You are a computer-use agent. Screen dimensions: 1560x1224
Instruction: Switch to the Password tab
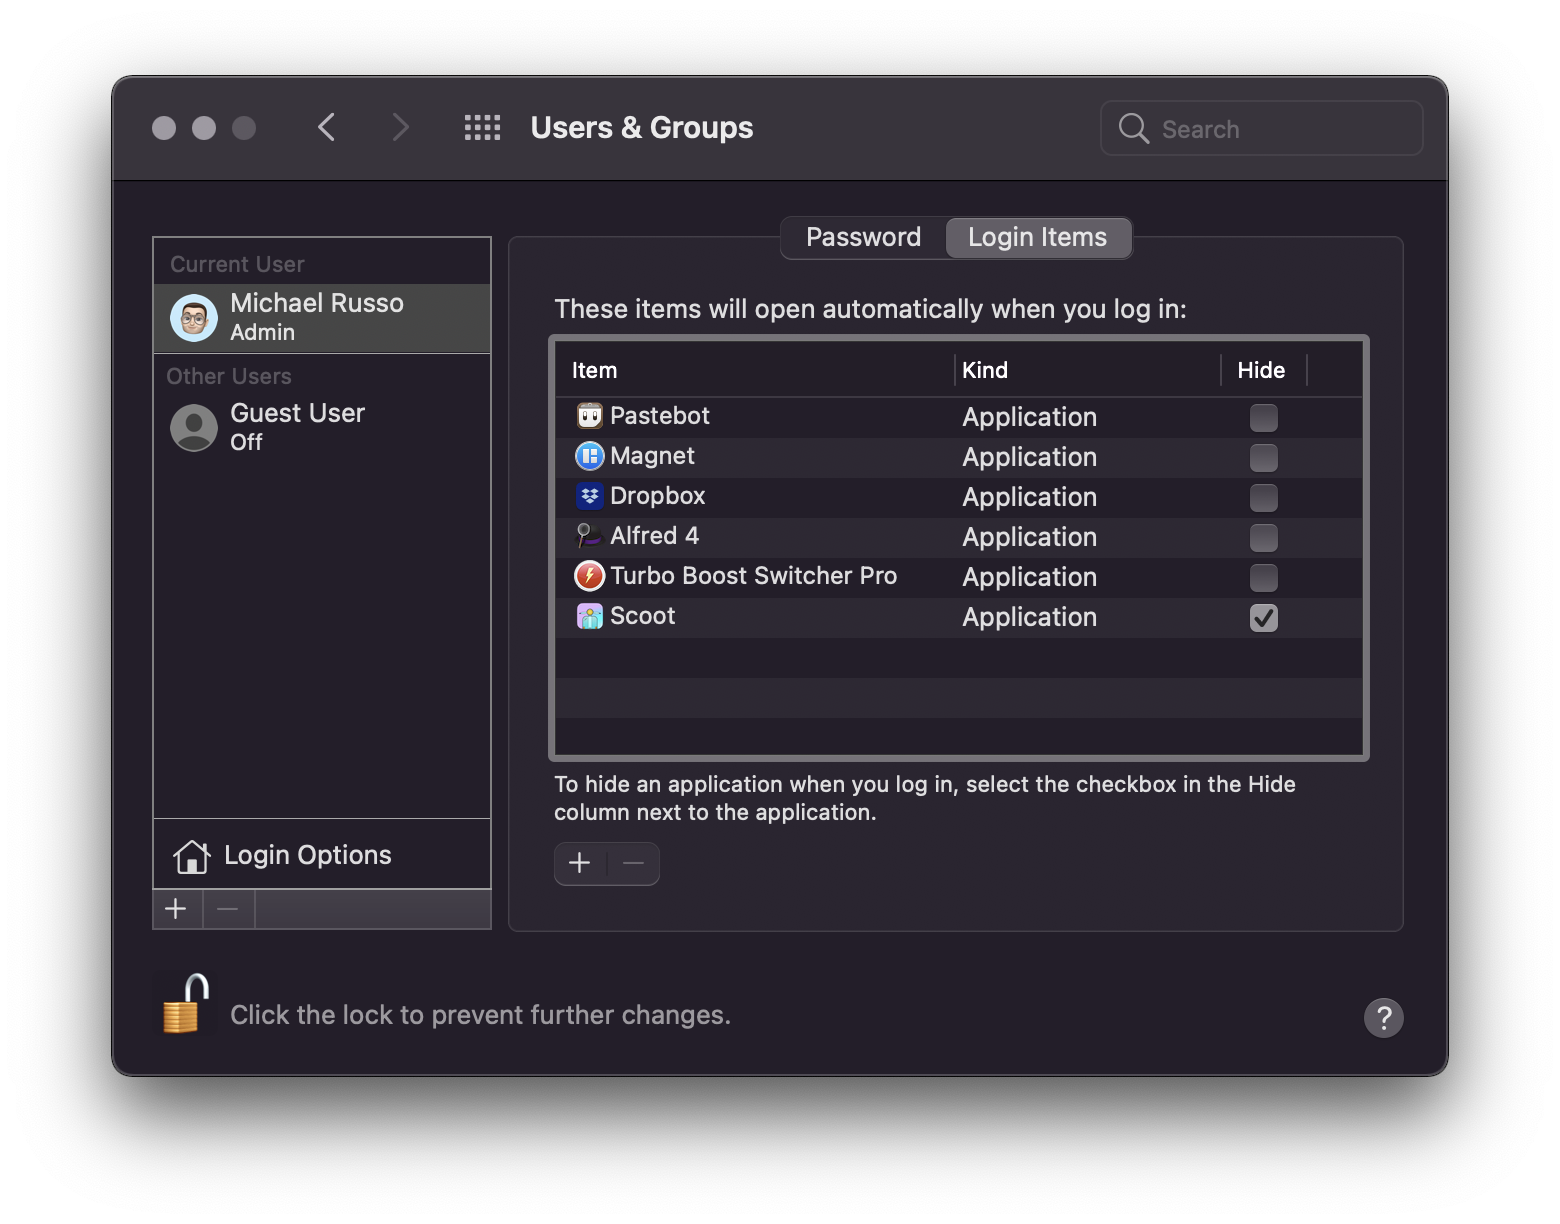click(x=863, y=237)
